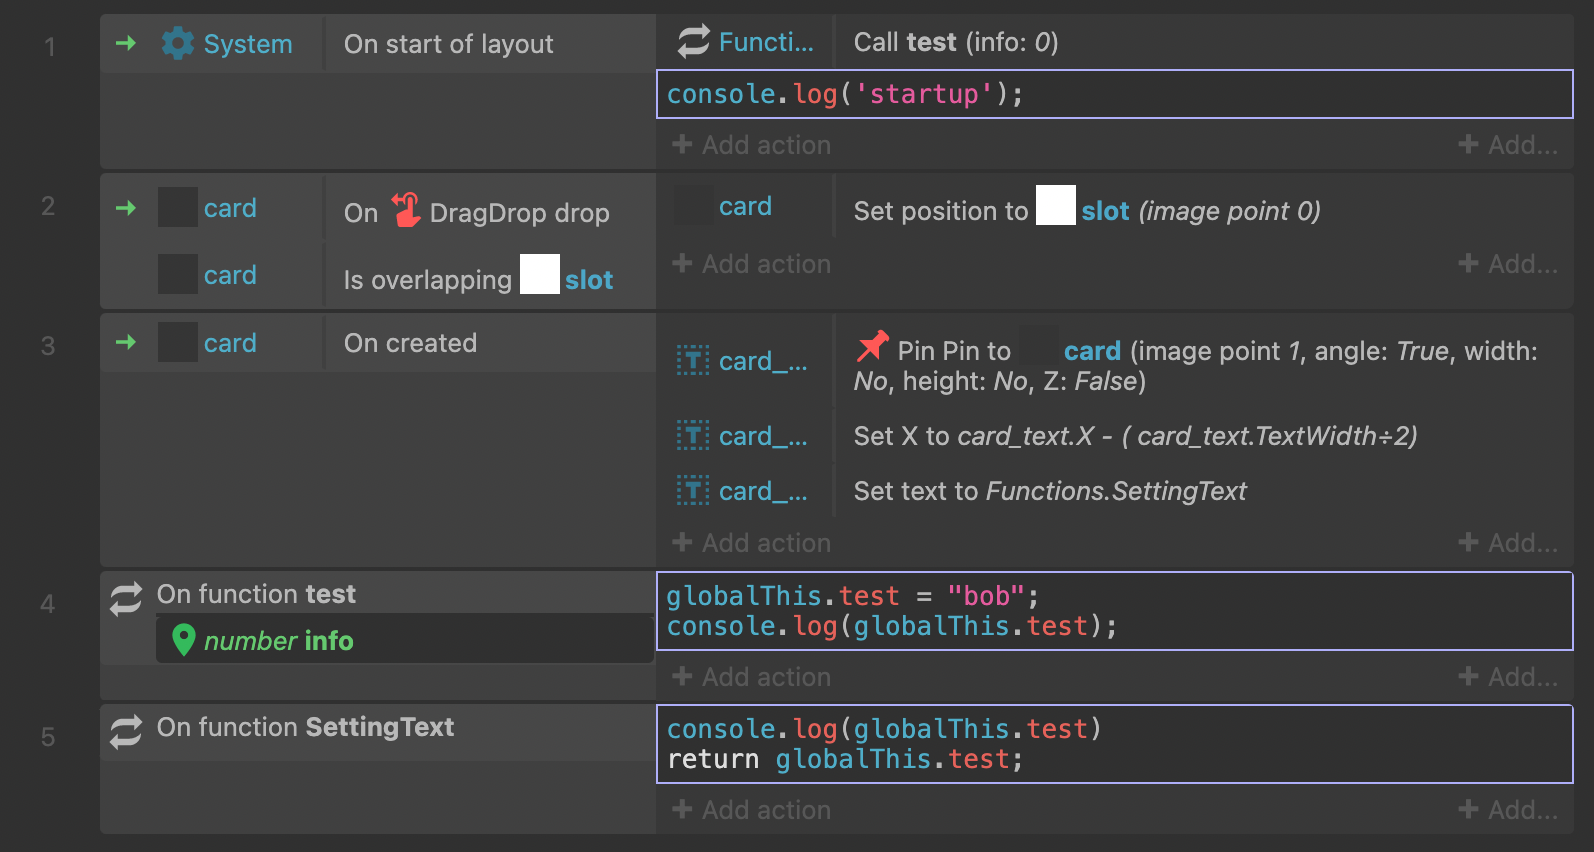Click the white slot icon in Is overlapping condition

(540, 274)
